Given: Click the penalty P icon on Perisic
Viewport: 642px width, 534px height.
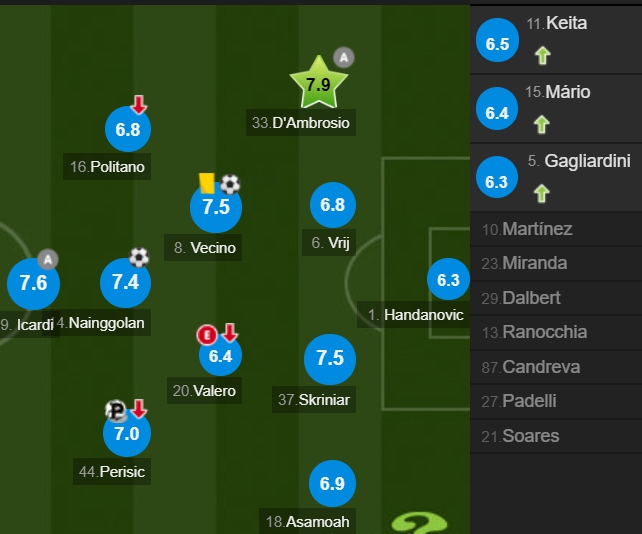Looking at the screenshot, I should pos(115,410).
